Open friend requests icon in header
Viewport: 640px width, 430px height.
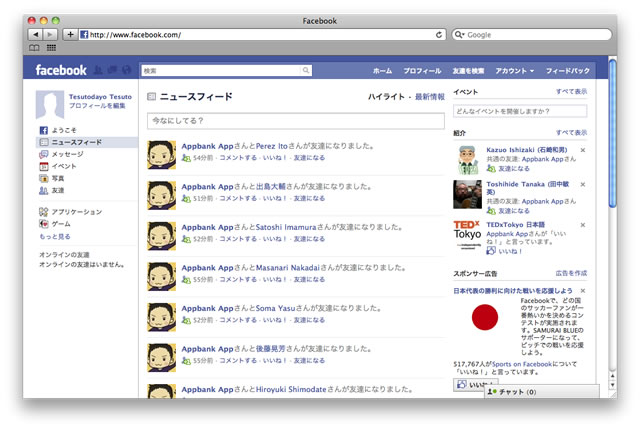point(98,70)
